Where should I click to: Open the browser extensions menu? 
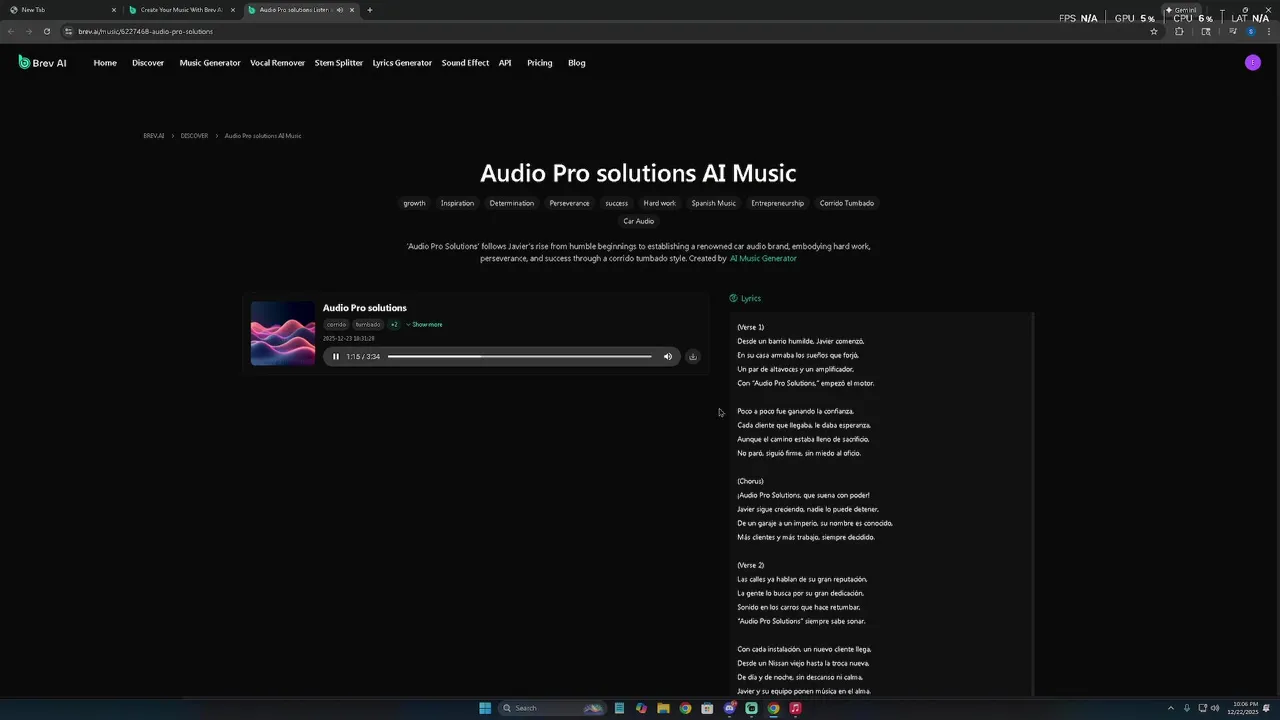(x=1179, y=31)
